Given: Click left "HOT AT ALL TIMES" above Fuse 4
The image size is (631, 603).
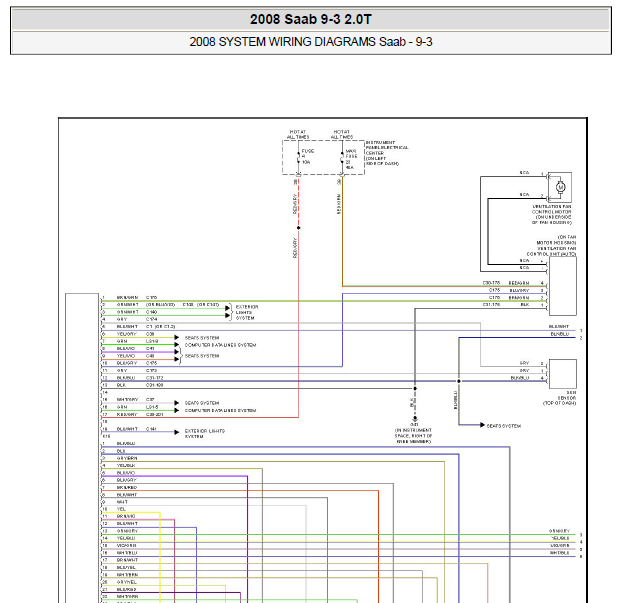Looking at the screenshot, I should point(298,134).
